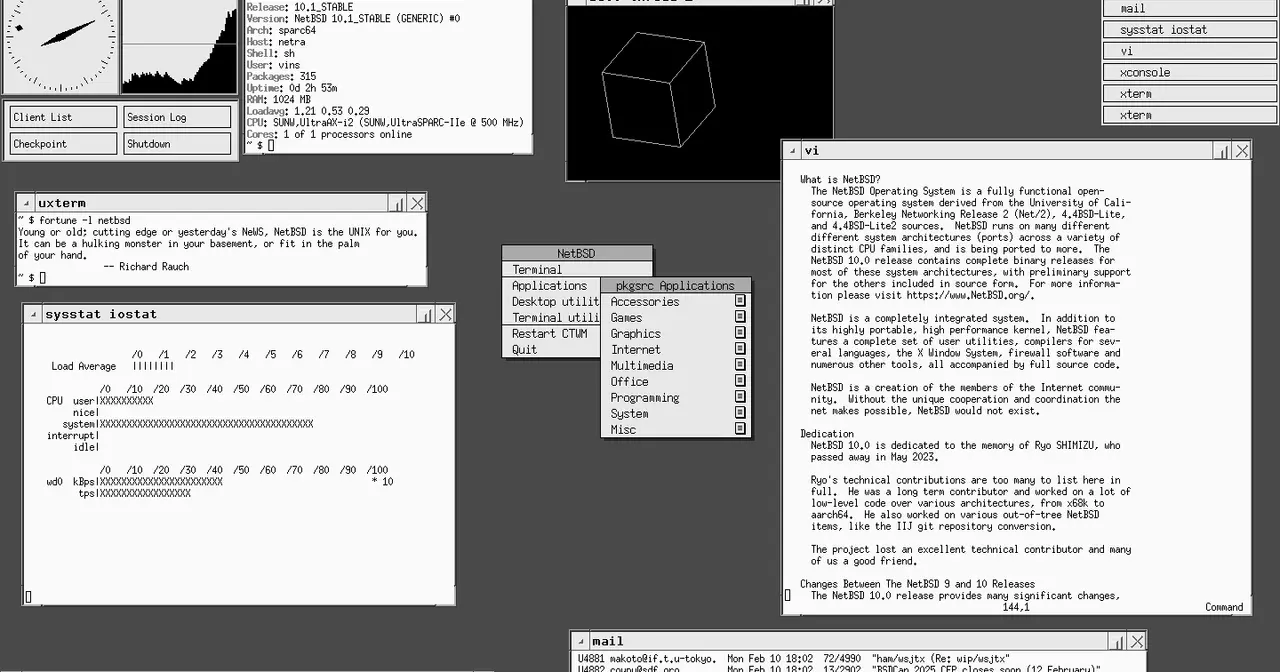Image resolution: width=1280 pixels, height=672 pixels.
Task: Close the vi window with X
Action: [x=1242, y=150]
